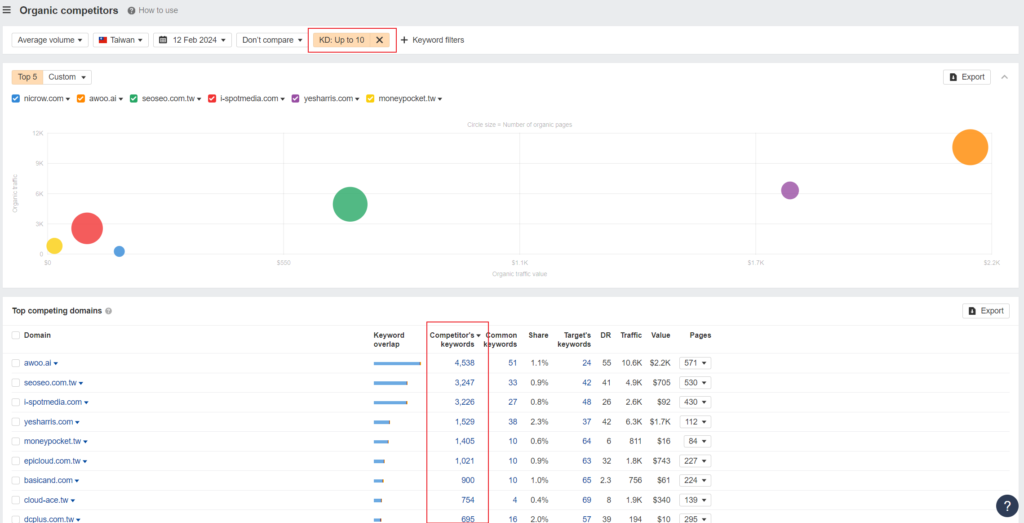Open i-spotmedia.com domain link in table

[x=53, y=402]
